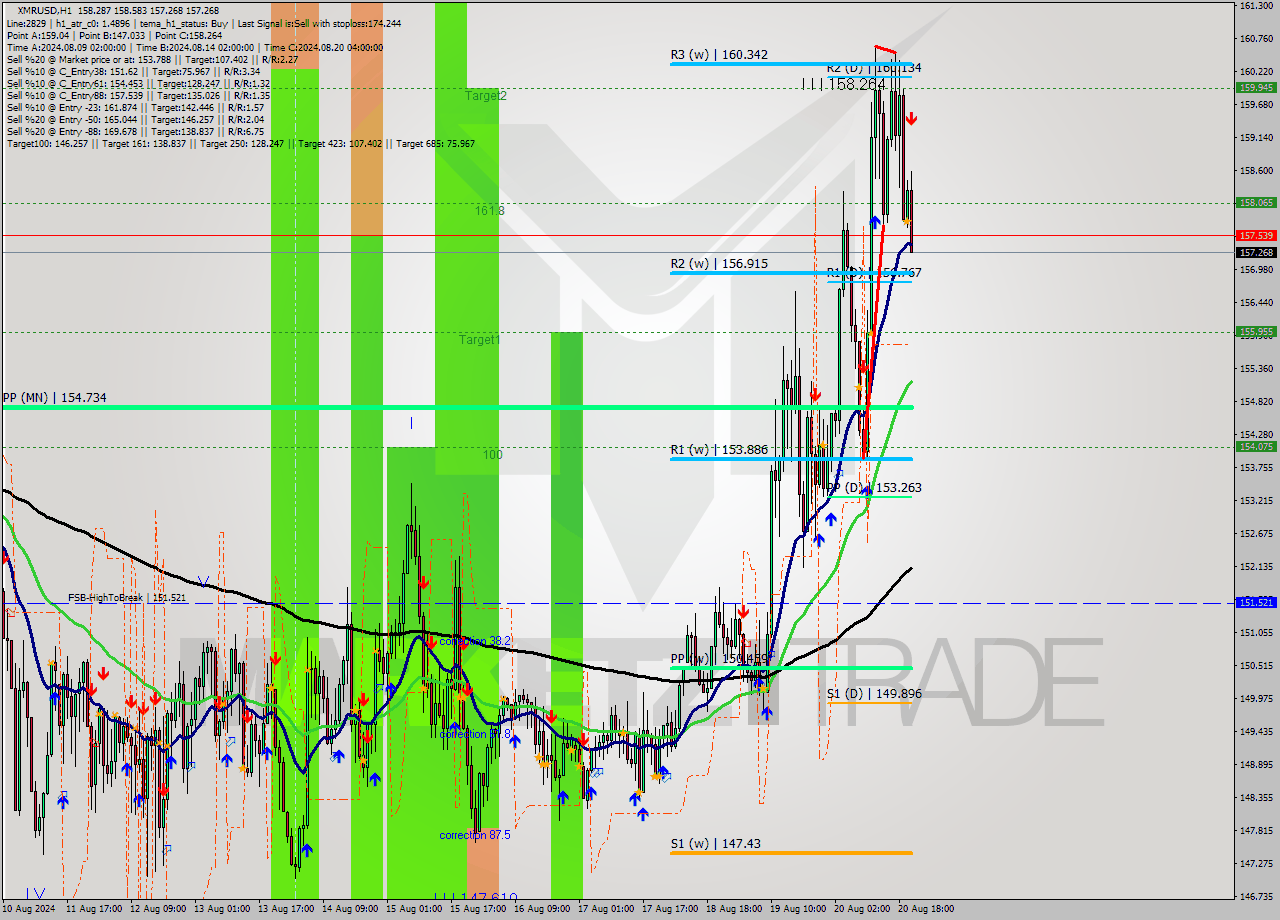Viewport: 1280px width, 920px height.
Task: Click the 'S1 (D) | 149.896' support label
Action: [874, 693]
